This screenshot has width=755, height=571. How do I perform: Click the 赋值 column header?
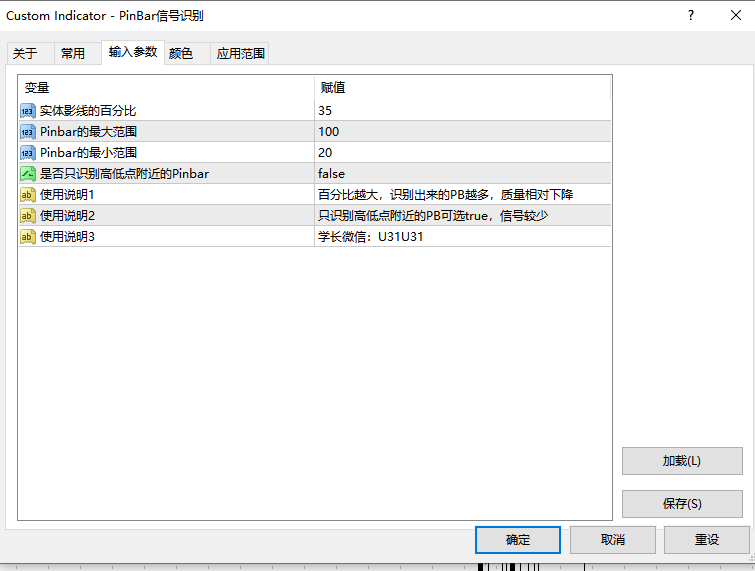[x=463, y=88]
